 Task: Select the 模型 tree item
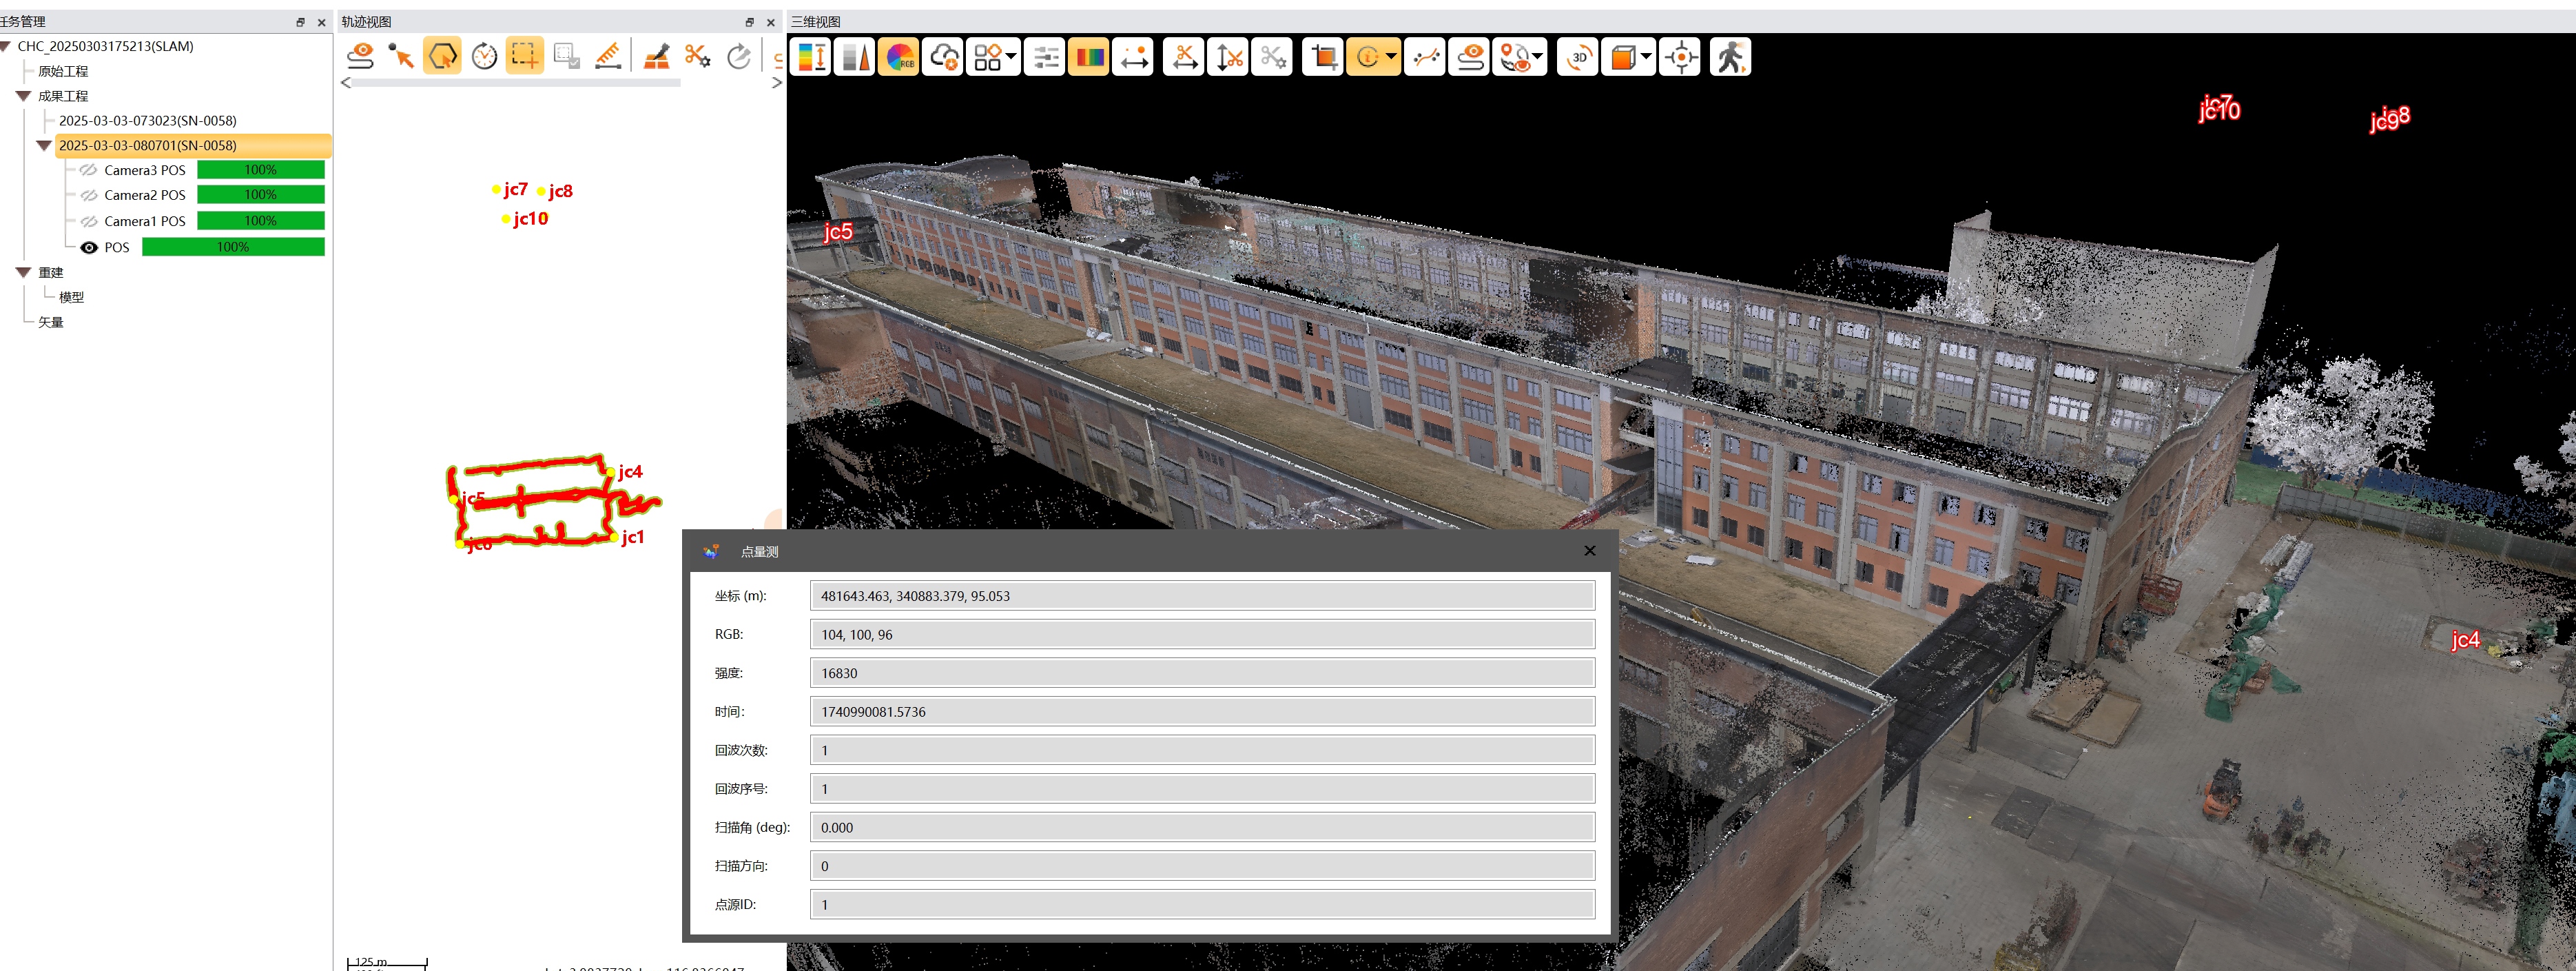pos(71,297)
